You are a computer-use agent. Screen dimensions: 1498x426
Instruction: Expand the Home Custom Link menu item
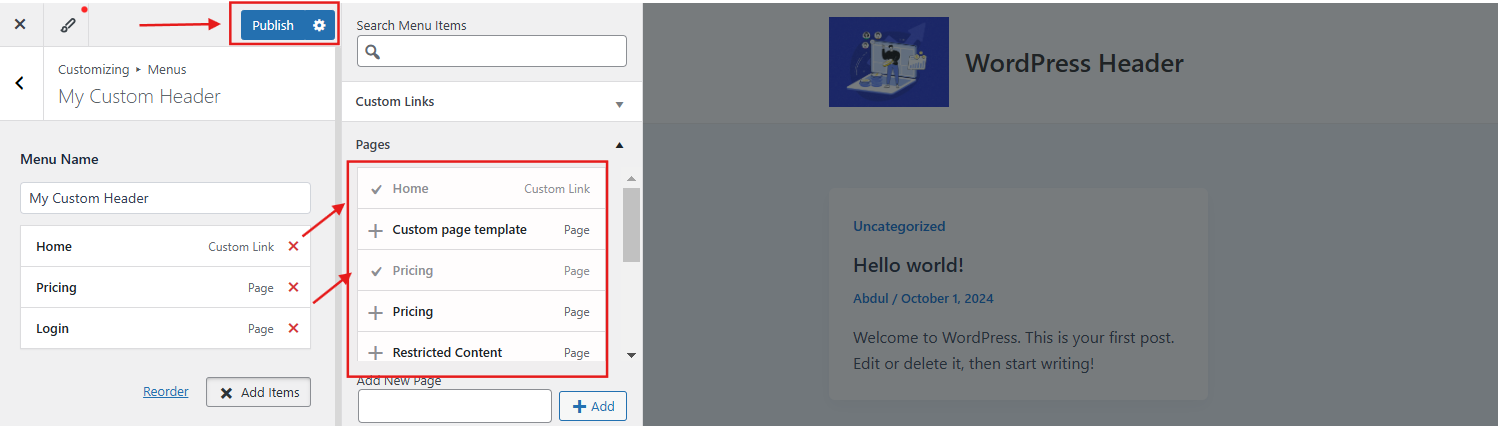point(165,246)
